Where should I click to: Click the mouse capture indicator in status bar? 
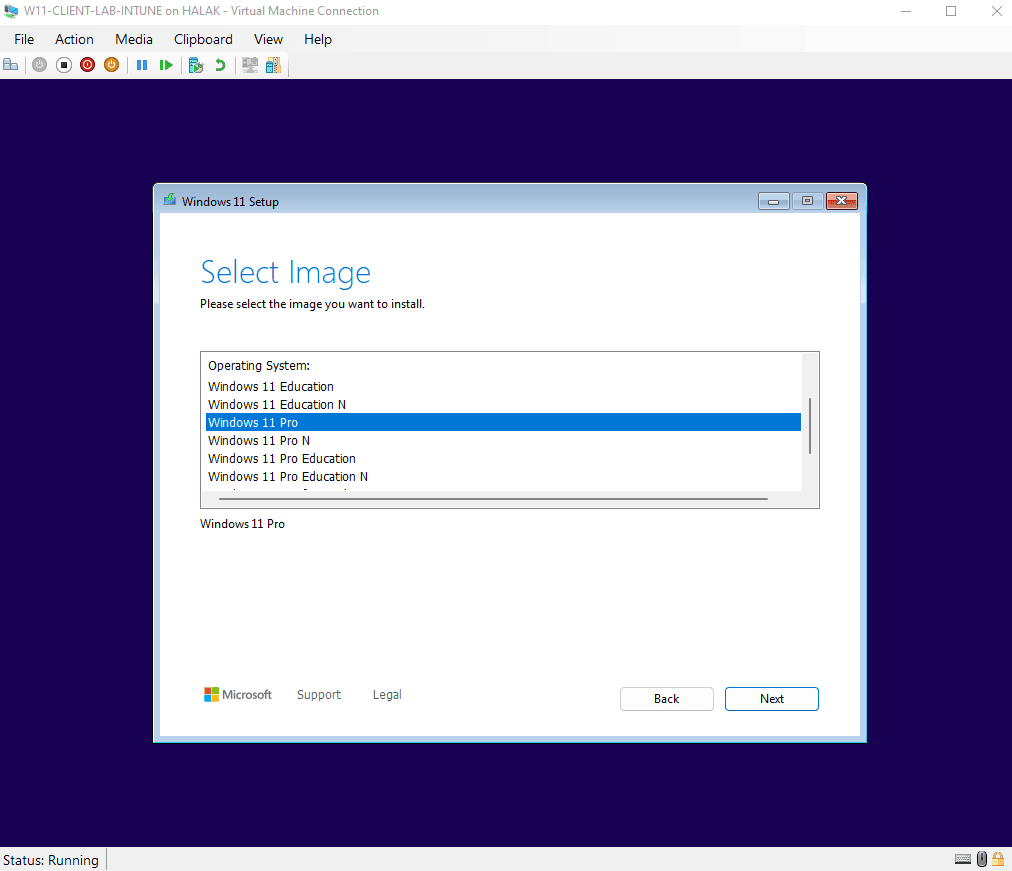point(981,859)
